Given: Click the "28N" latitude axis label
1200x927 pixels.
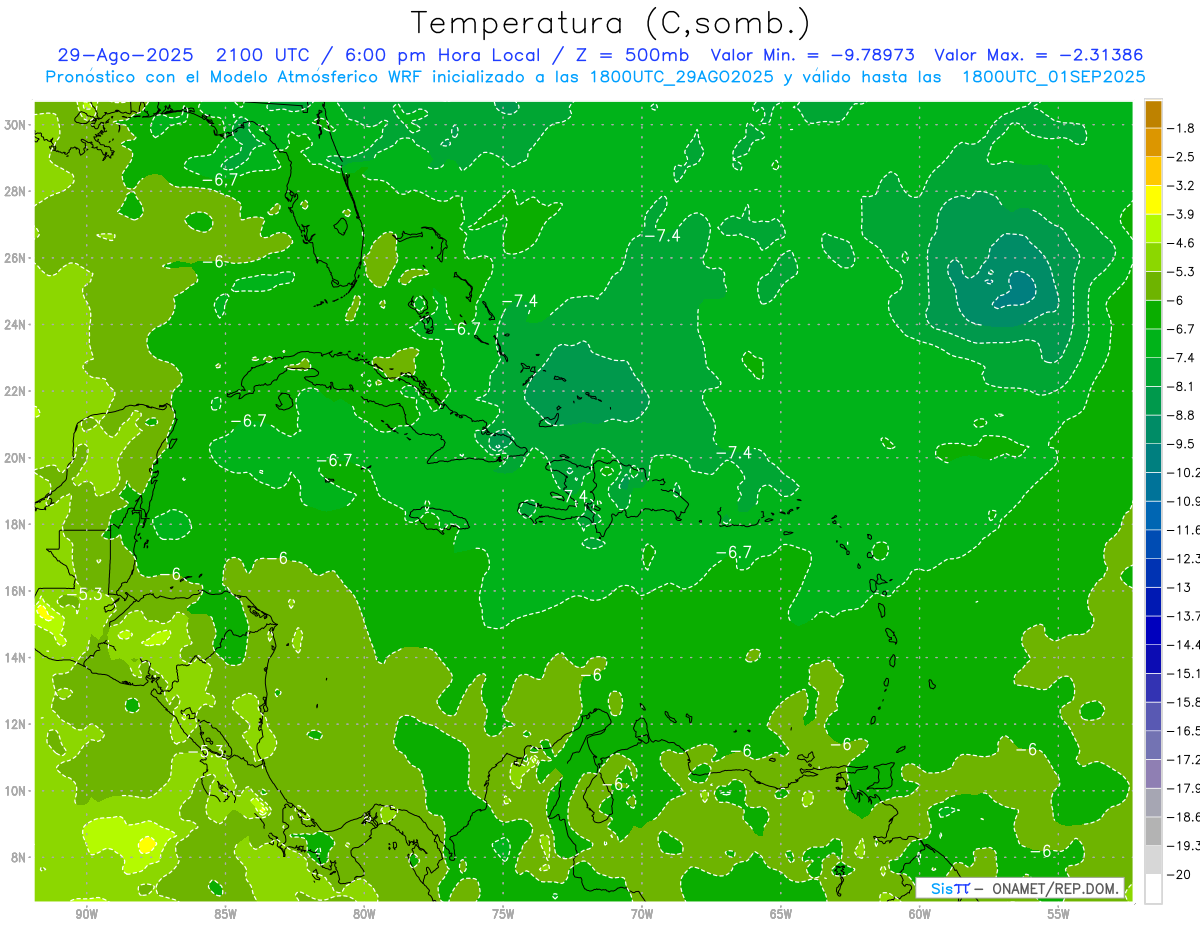Looking at the screenshot, I should (x=15, y=191).
